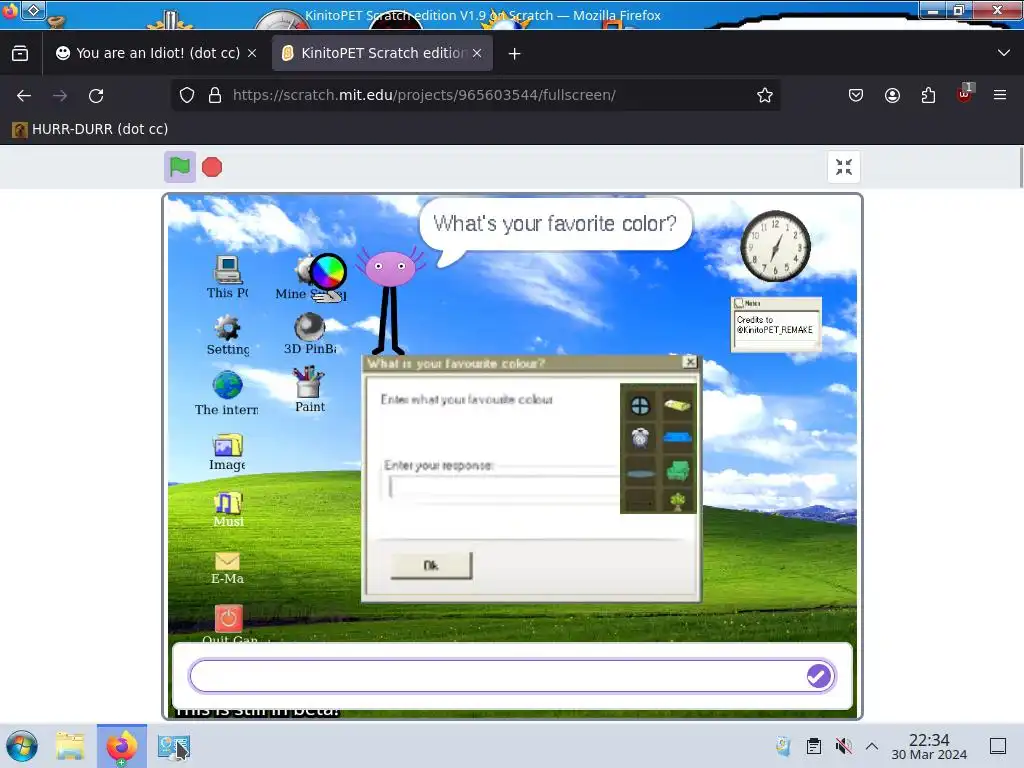Open the extensions puzzle icon
1024x768 pixels.
(x=928, y=95)
